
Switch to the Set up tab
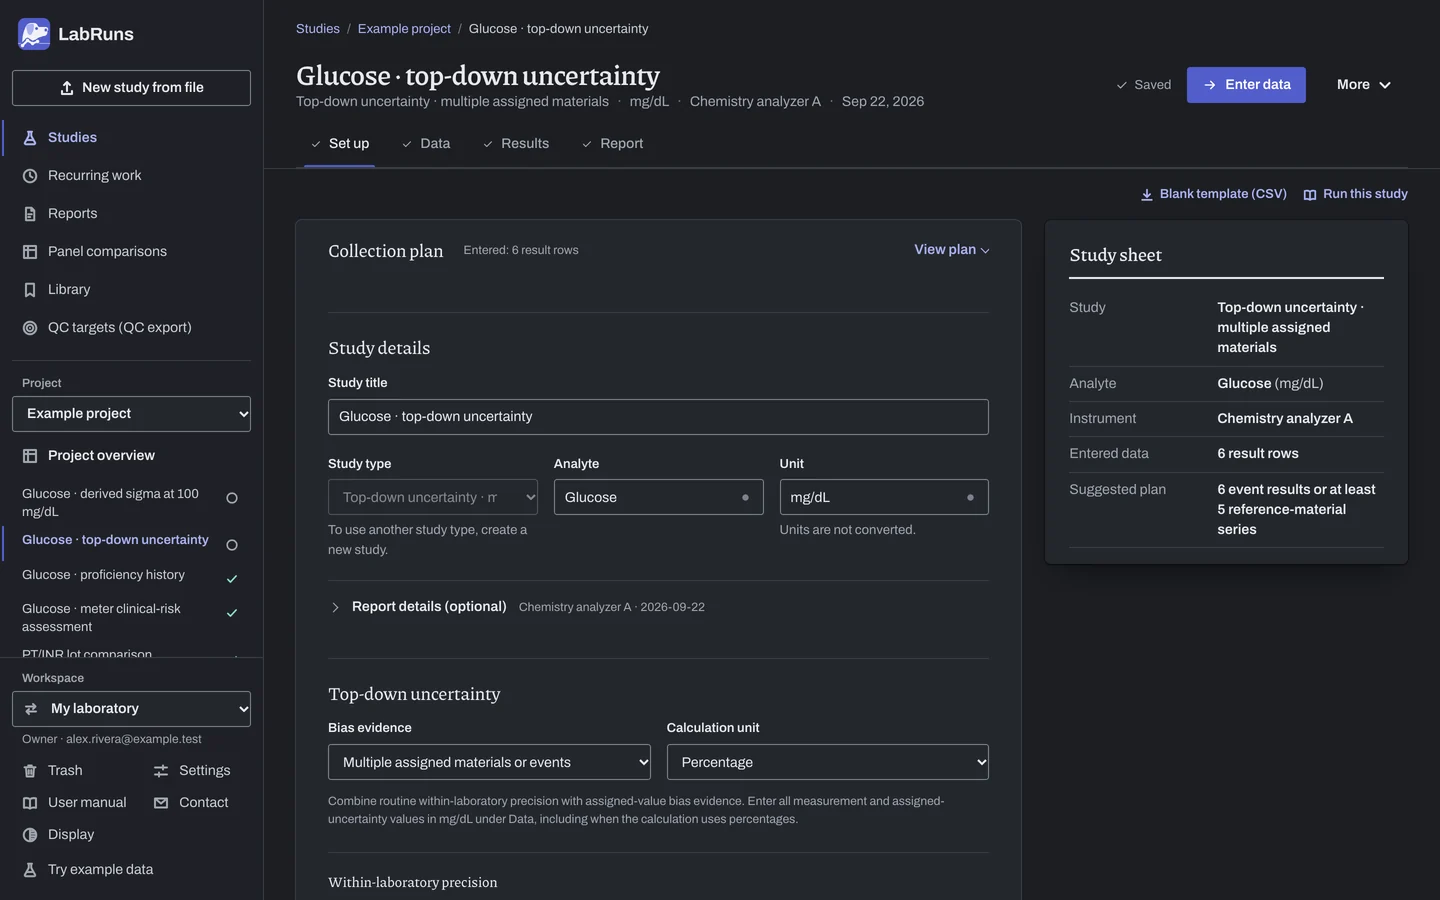click(339, 144)
